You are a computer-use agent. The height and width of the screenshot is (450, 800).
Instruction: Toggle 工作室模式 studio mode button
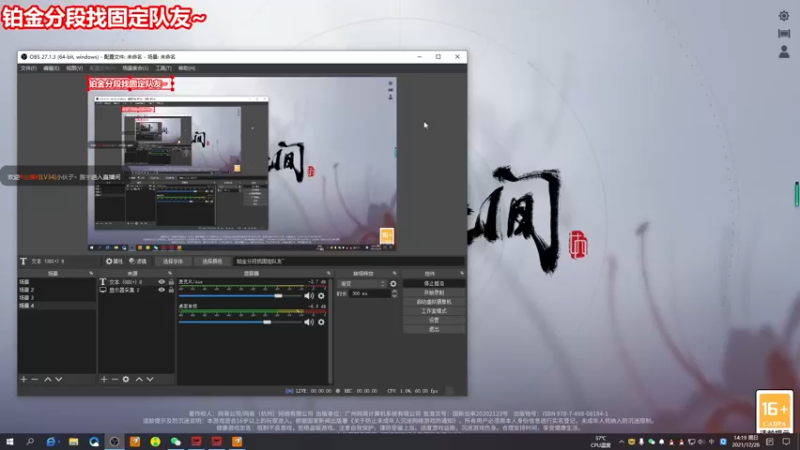tap(434, 311)
